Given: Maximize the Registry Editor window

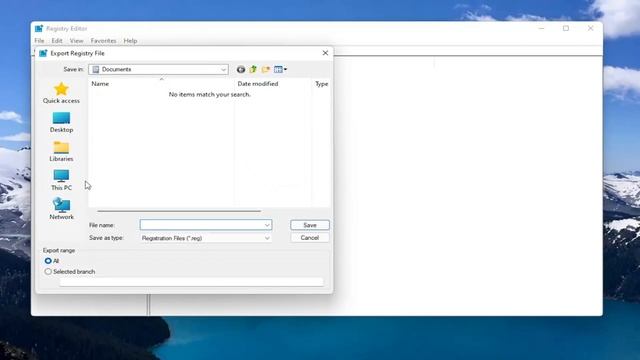Looking at the screenshot, I should (566, 28).
